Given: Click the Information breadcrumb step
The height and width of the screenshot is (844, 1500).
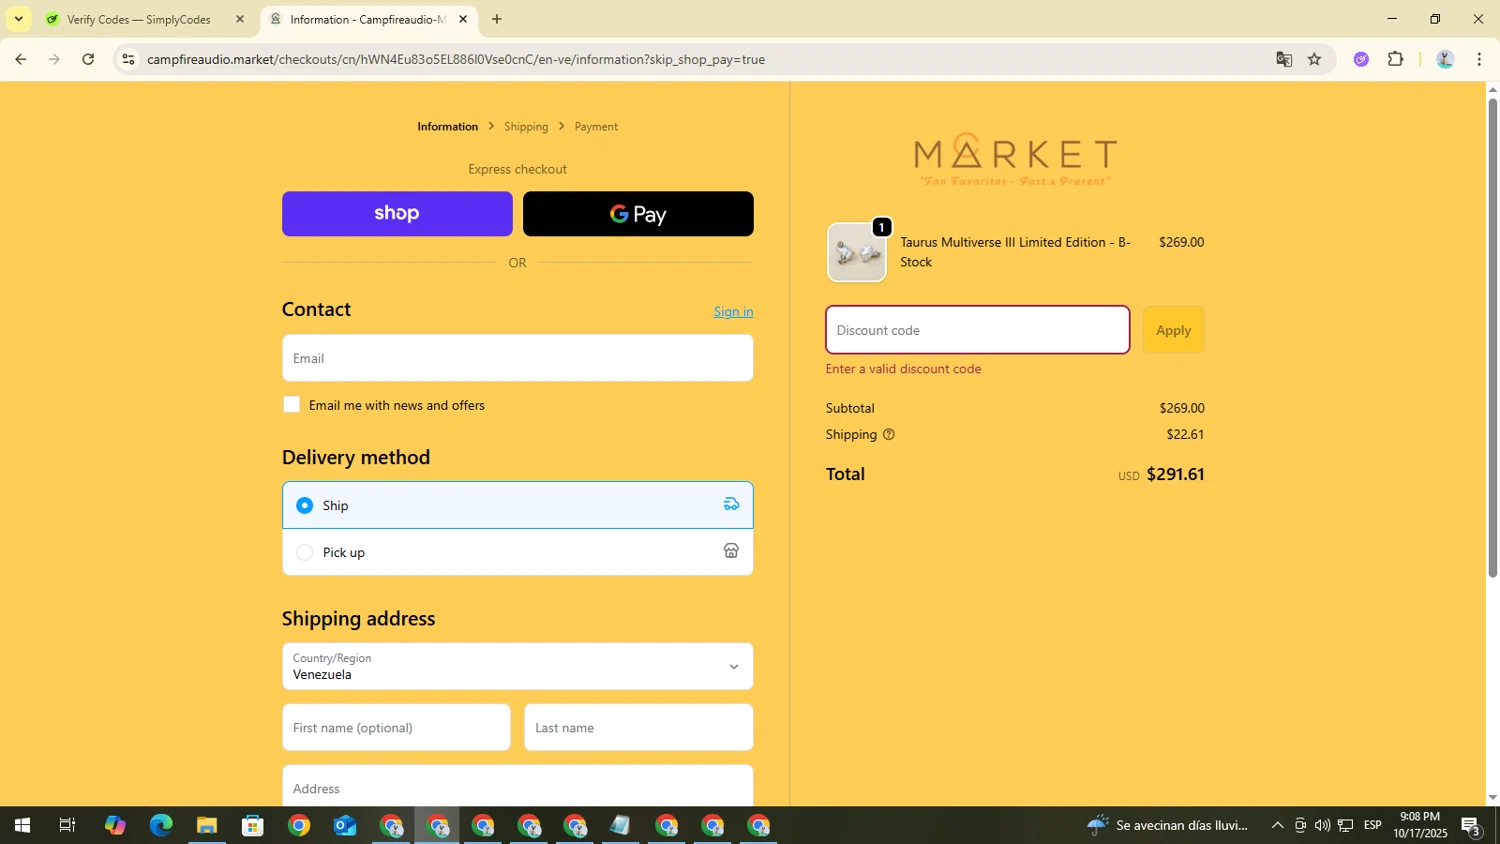Looking at the screenshot, I should [447, 127].
